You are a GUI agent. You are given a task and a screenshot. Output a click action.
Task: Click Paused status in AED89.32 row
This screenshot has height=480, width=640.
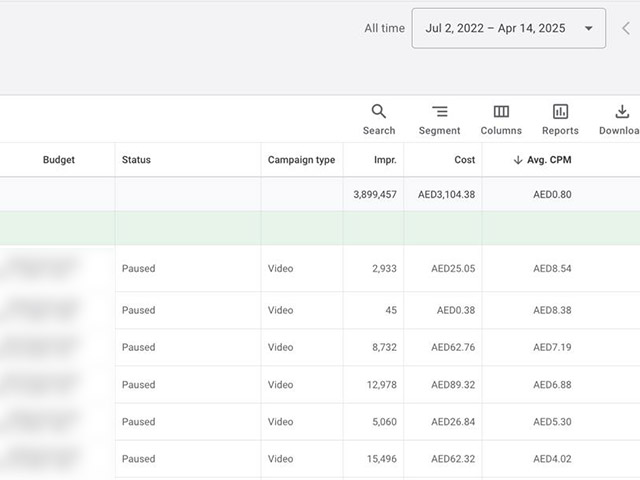point(138,384)
